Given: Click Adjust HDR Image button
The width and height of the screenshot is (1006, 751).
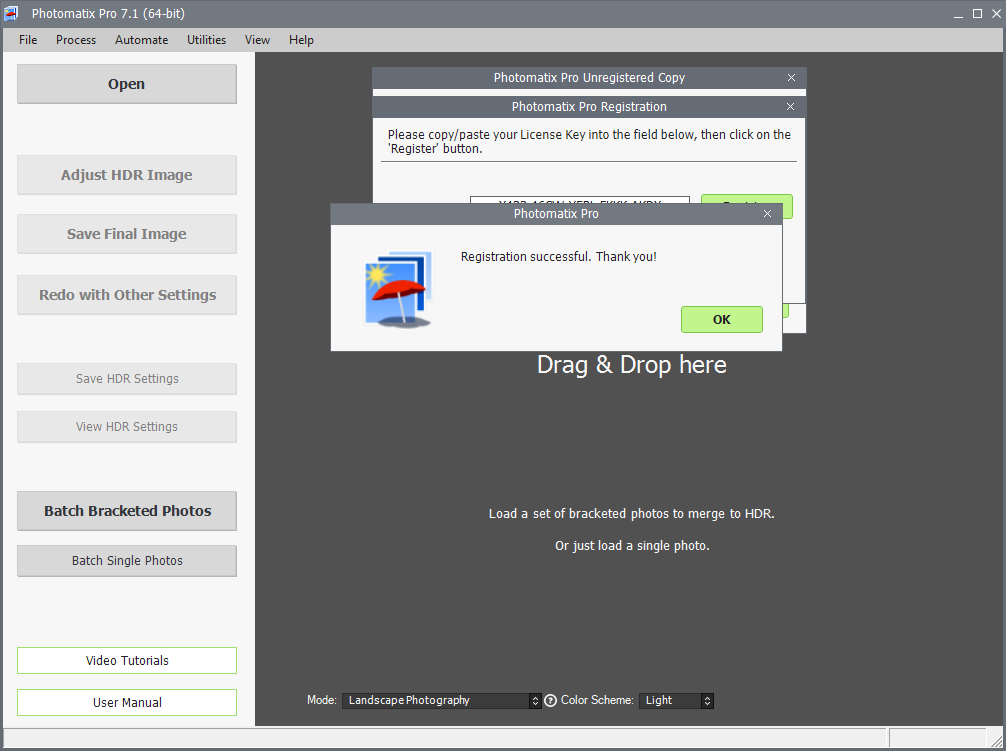Looking at the screenshot, I should click(126, 175).
